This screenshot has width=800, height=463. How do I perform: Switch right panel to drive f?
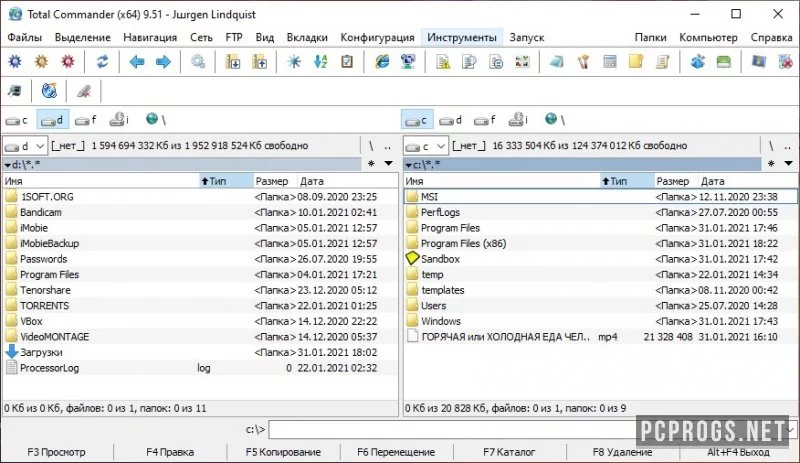[x=485, y=120]
